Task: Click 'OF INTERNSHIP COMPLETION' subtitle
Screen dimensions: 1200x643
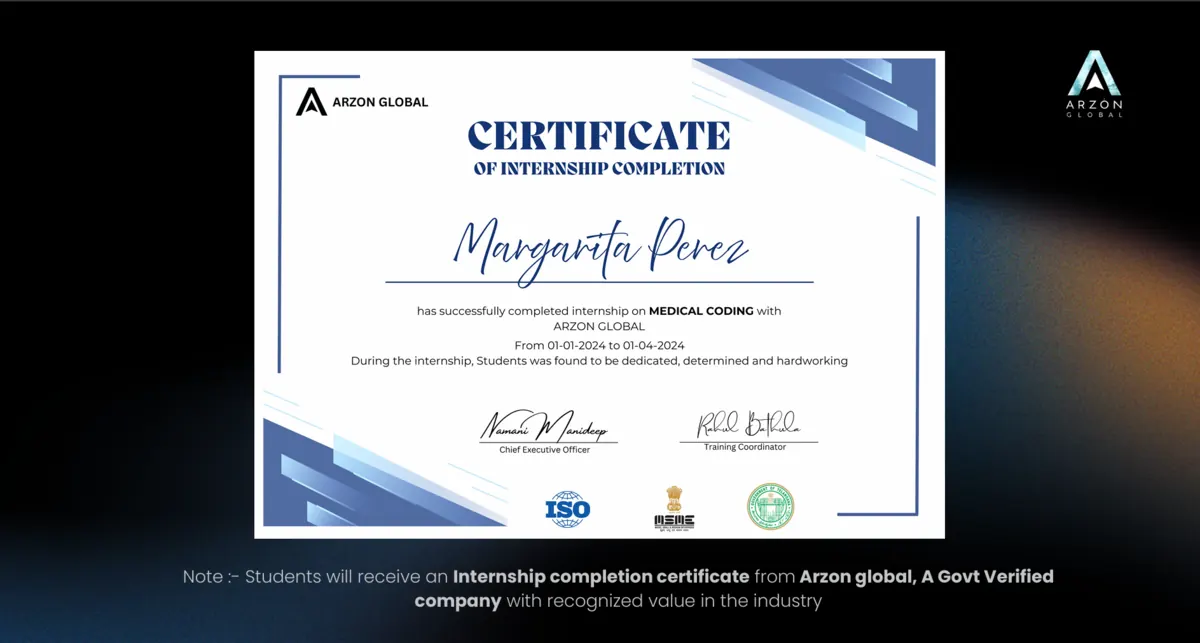Action: 599,168
